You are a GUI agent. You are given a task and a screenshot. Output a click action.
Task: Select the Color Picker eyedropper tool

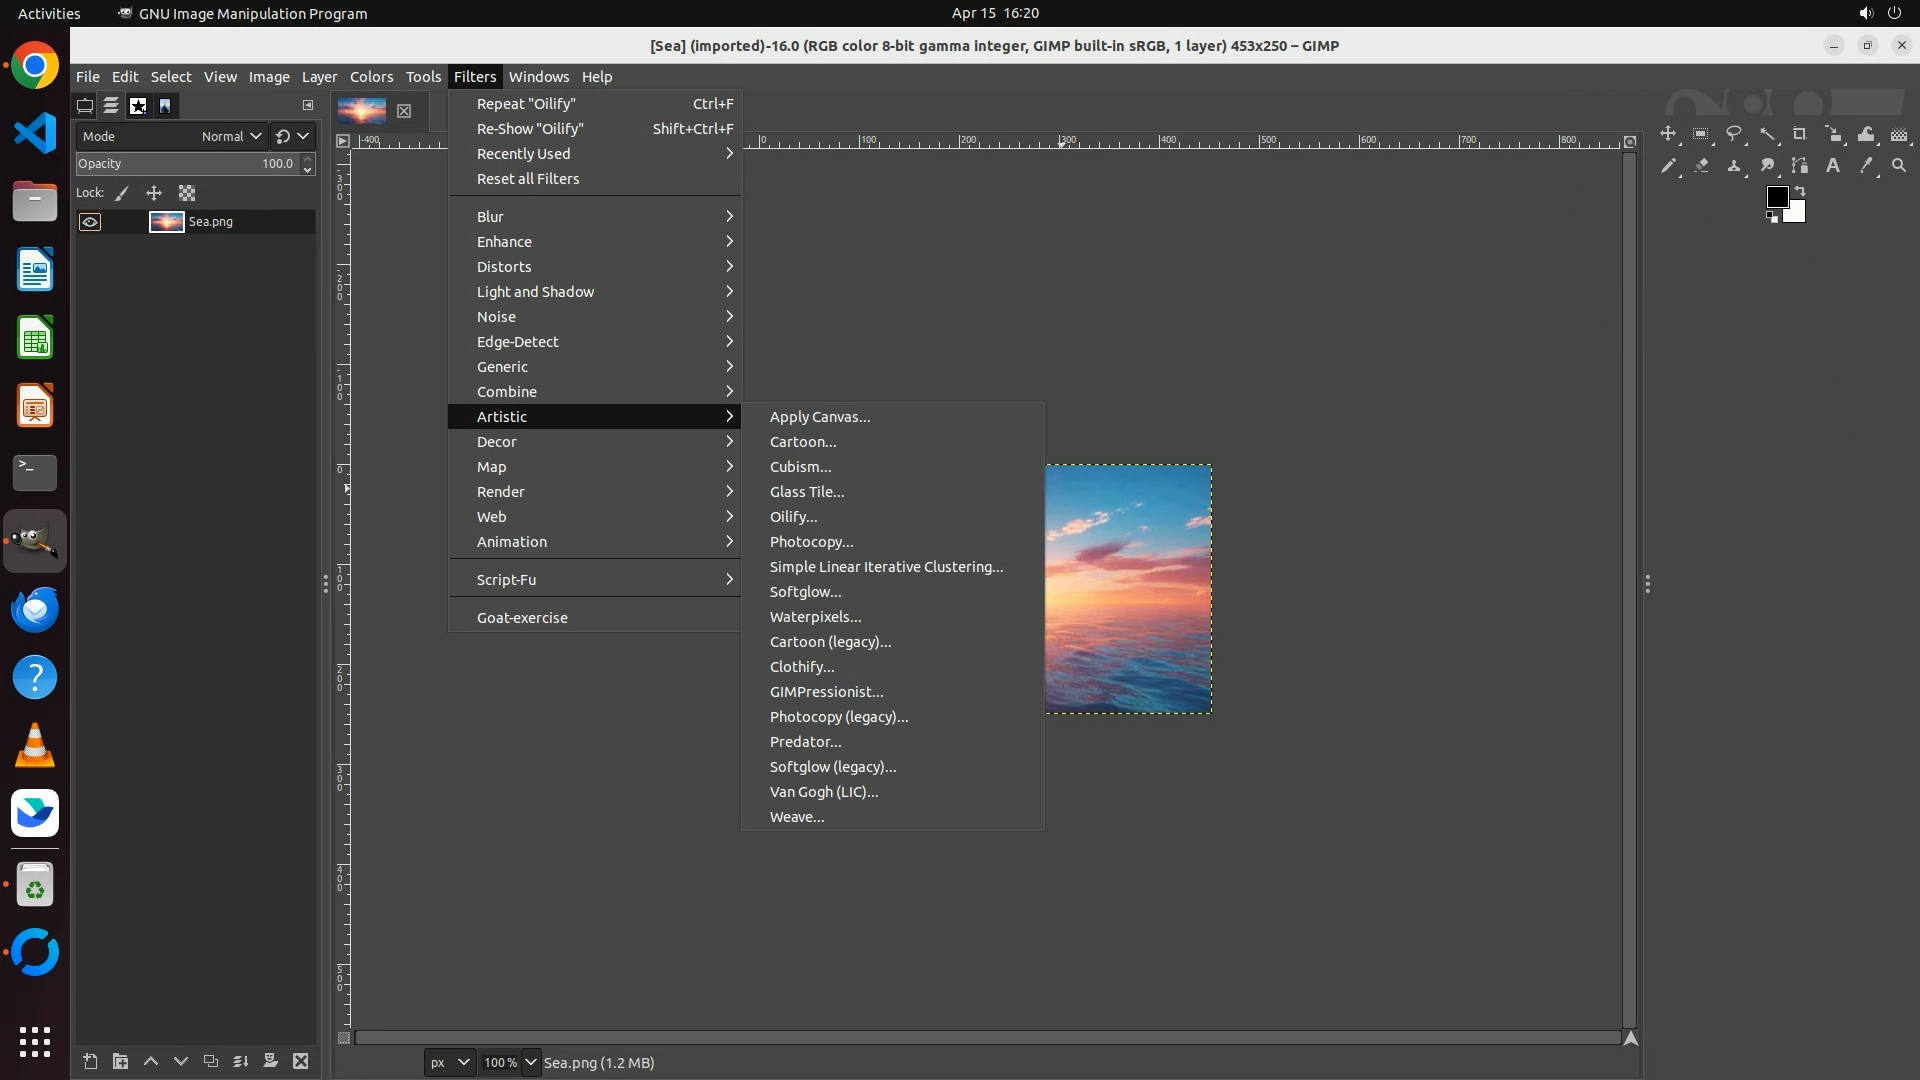tap(1866, 166)
